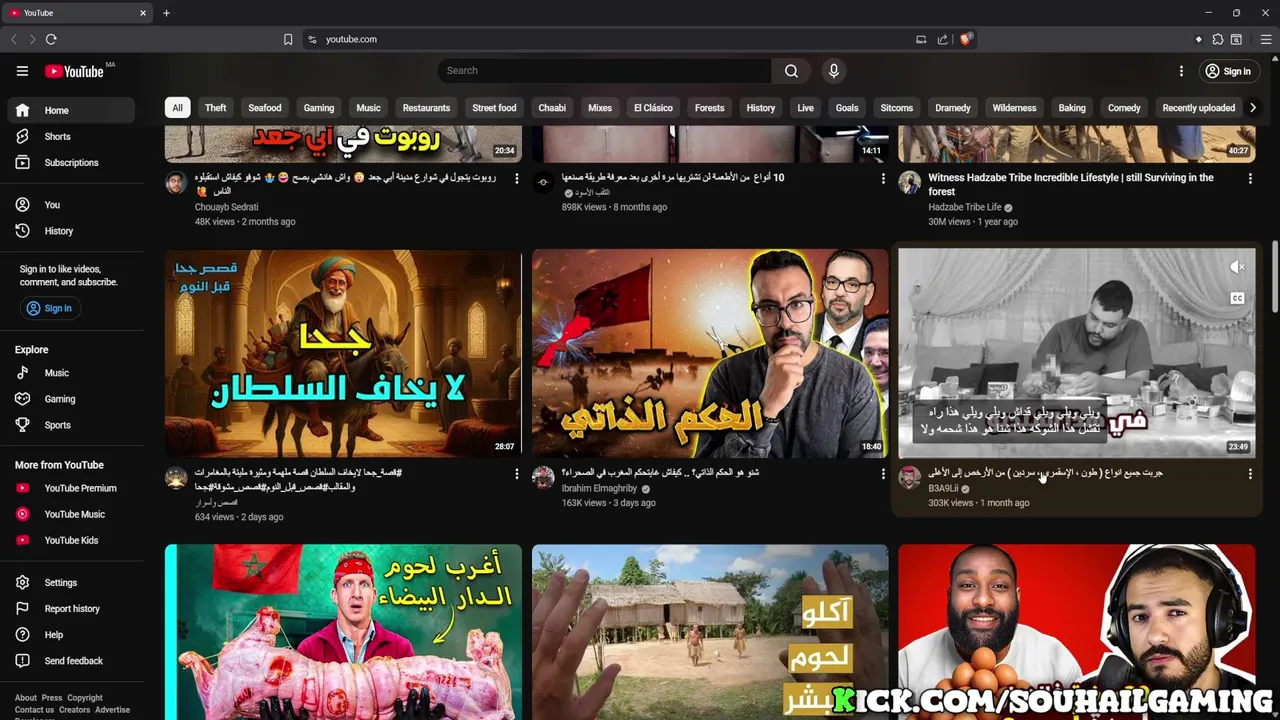Open Hadzabe Tribe Life channel link
The width and height of the screenshot is (1280, 720).
click(x=965, y=207)
